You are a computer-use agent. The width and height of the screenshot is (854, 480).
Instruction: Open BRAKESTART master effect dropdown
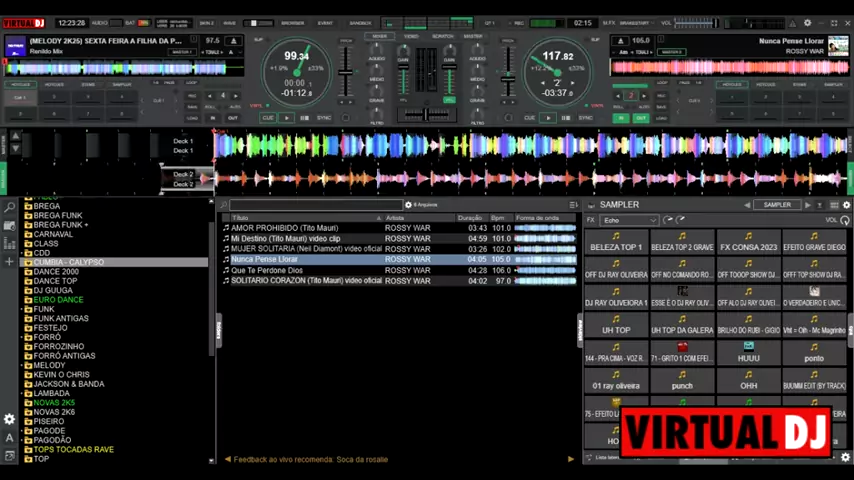636,23
